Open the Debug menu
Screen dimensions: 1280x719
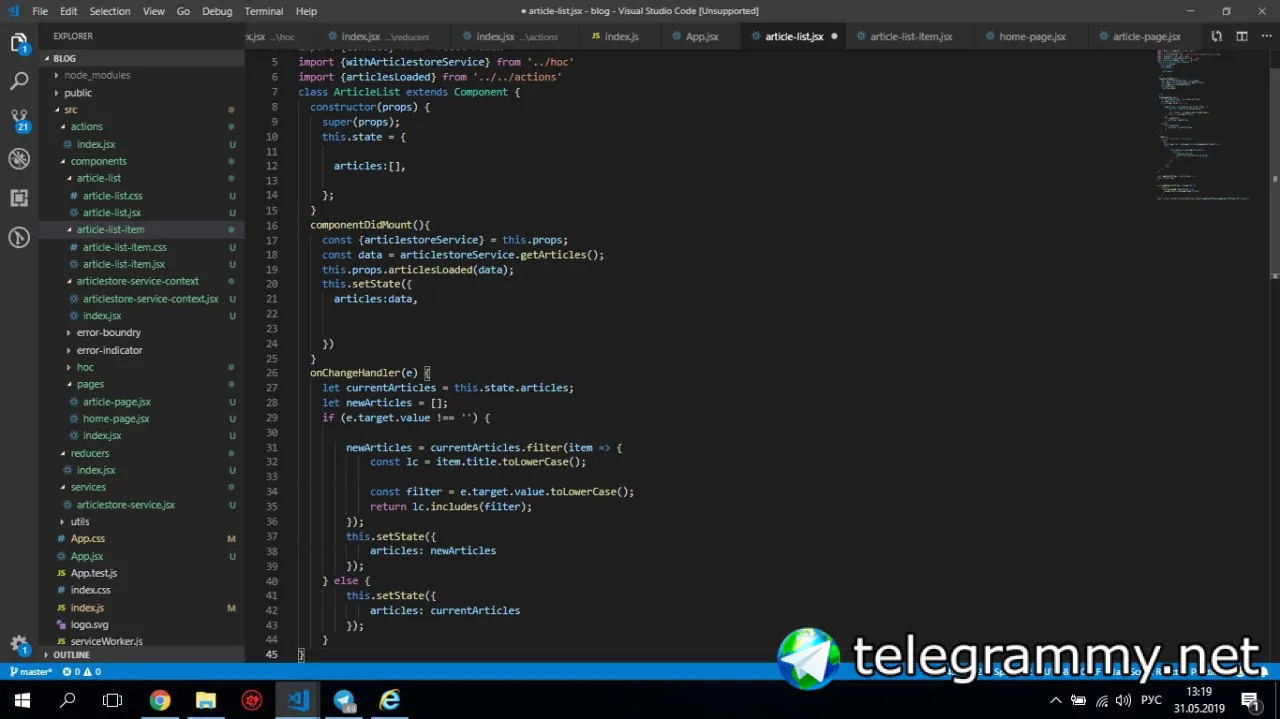(x=217, y=11)
